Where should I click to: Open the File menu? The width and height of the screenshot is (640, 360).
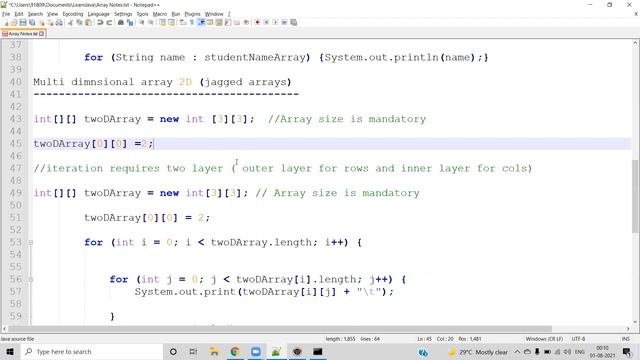6,14
